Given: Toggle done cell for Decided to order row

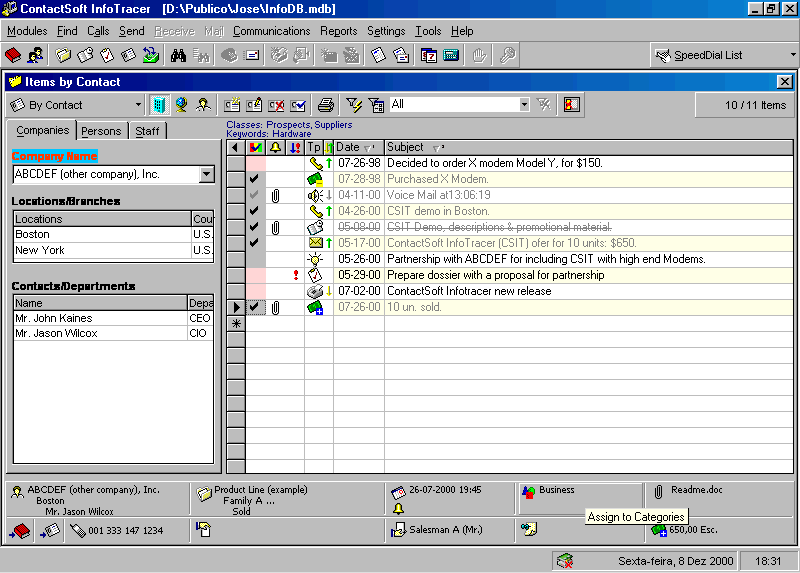Looking at the screenshot, I should [256, 163].
